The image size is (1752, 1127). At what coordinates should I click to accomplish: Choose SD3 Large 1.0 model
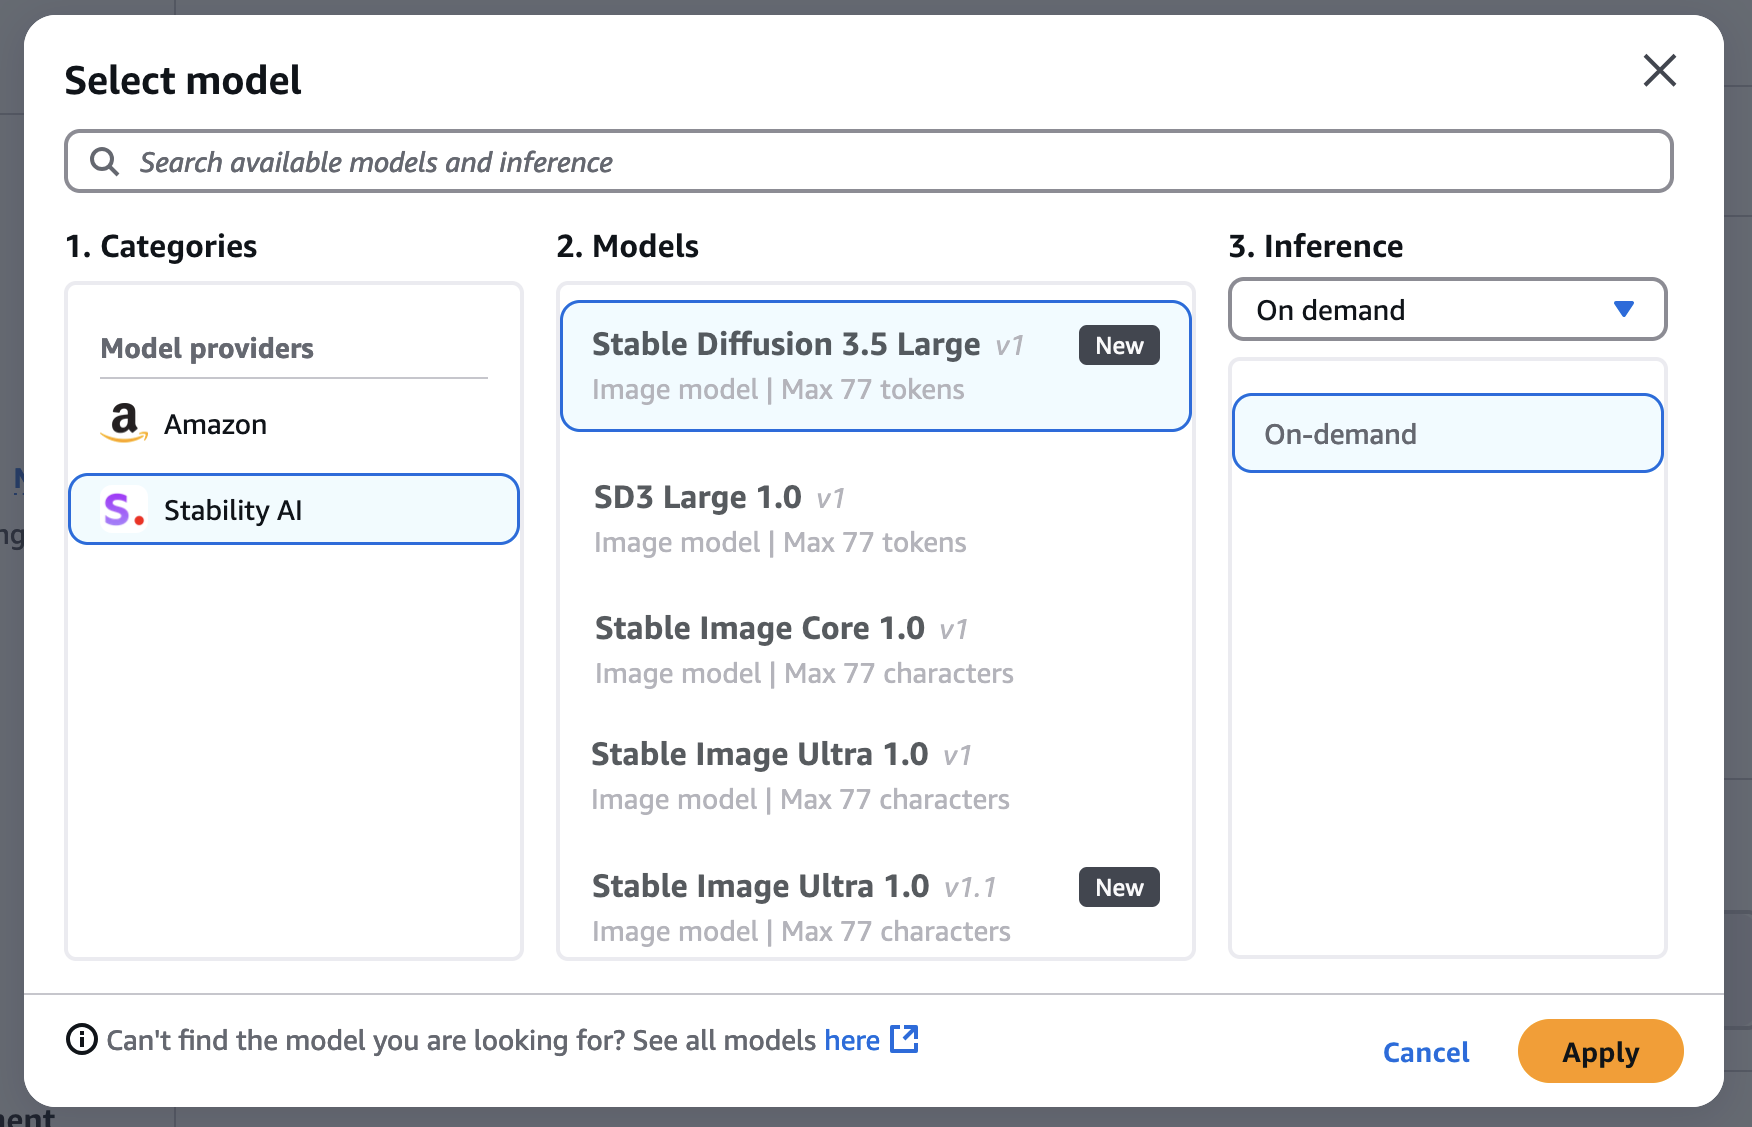pyautogui.click(x=876, y=519)
